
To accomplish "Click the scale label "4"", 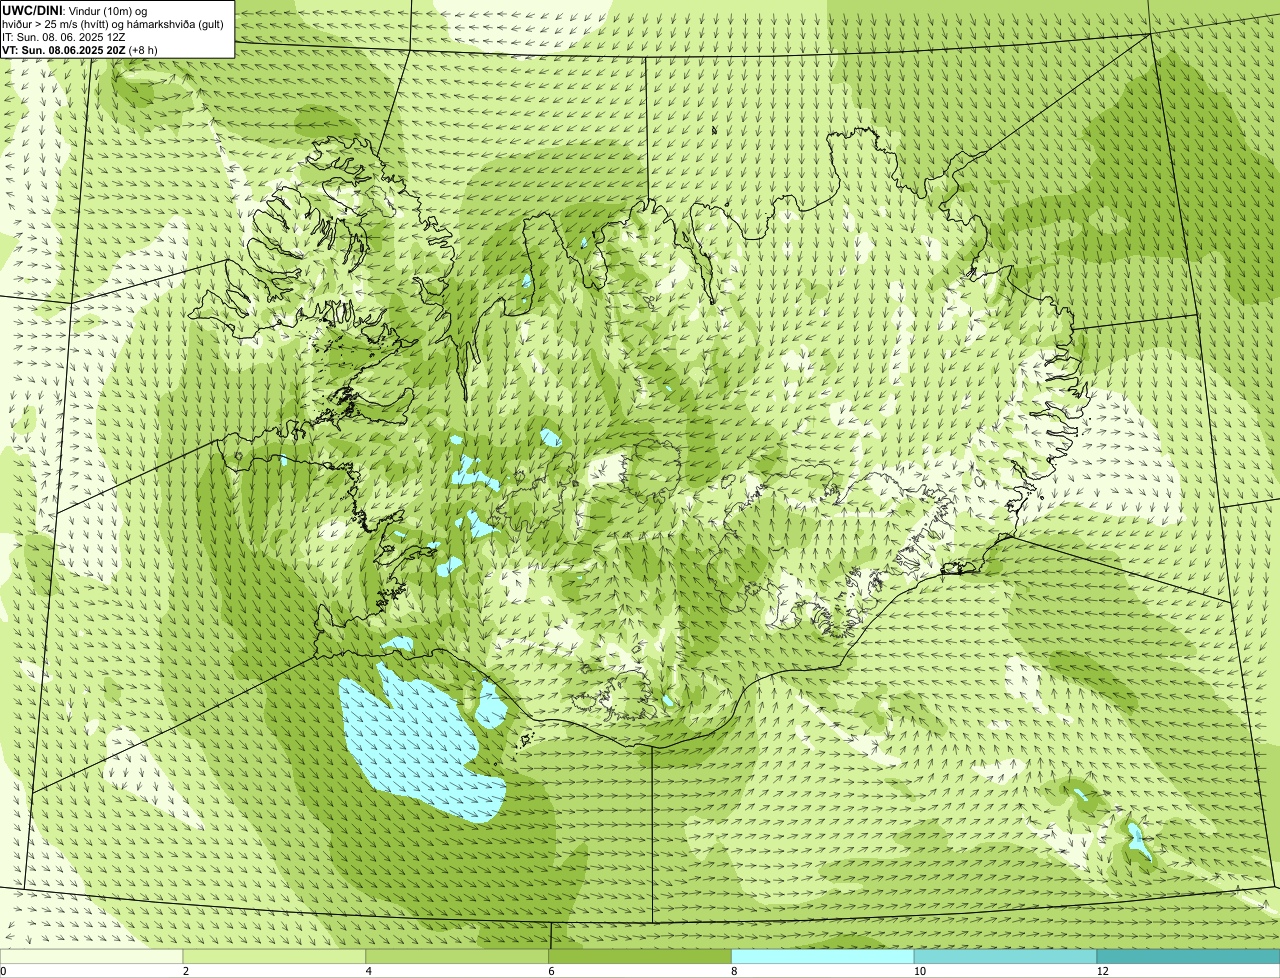I will click(369, 971).
